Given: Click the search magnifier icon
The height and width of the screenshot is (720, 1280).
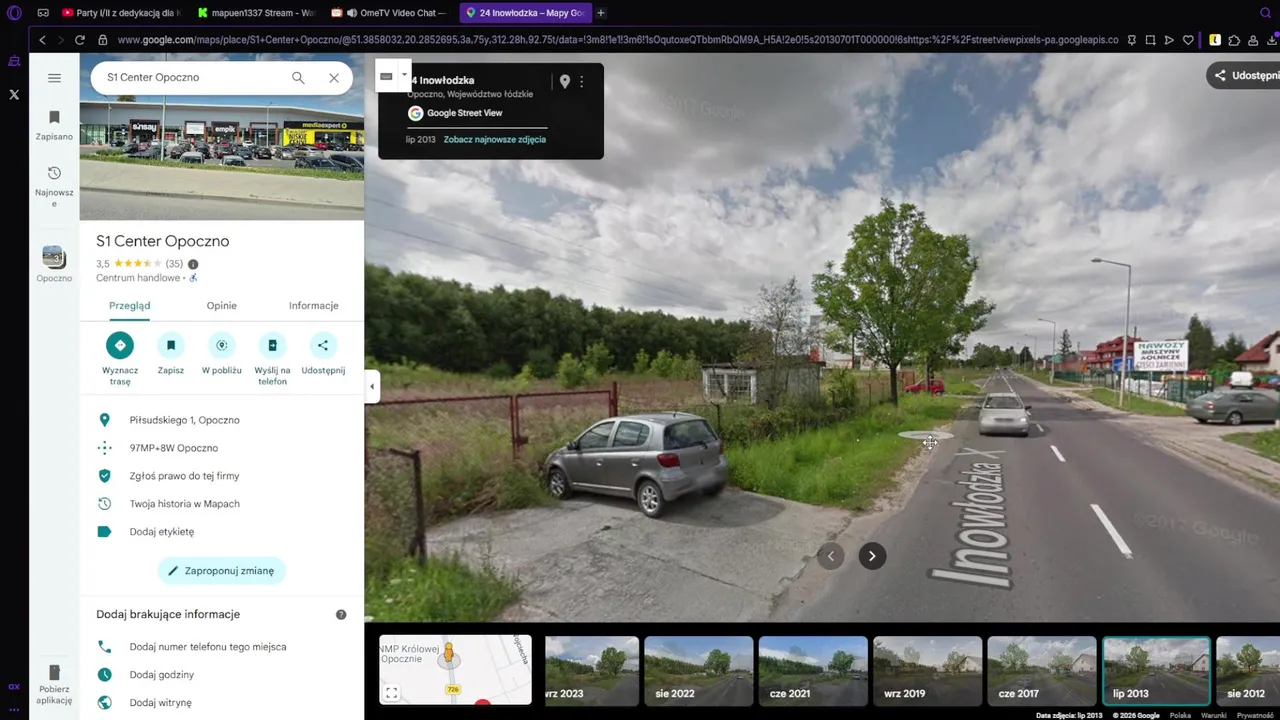Looking at the screenshot, I should point(298,77).
